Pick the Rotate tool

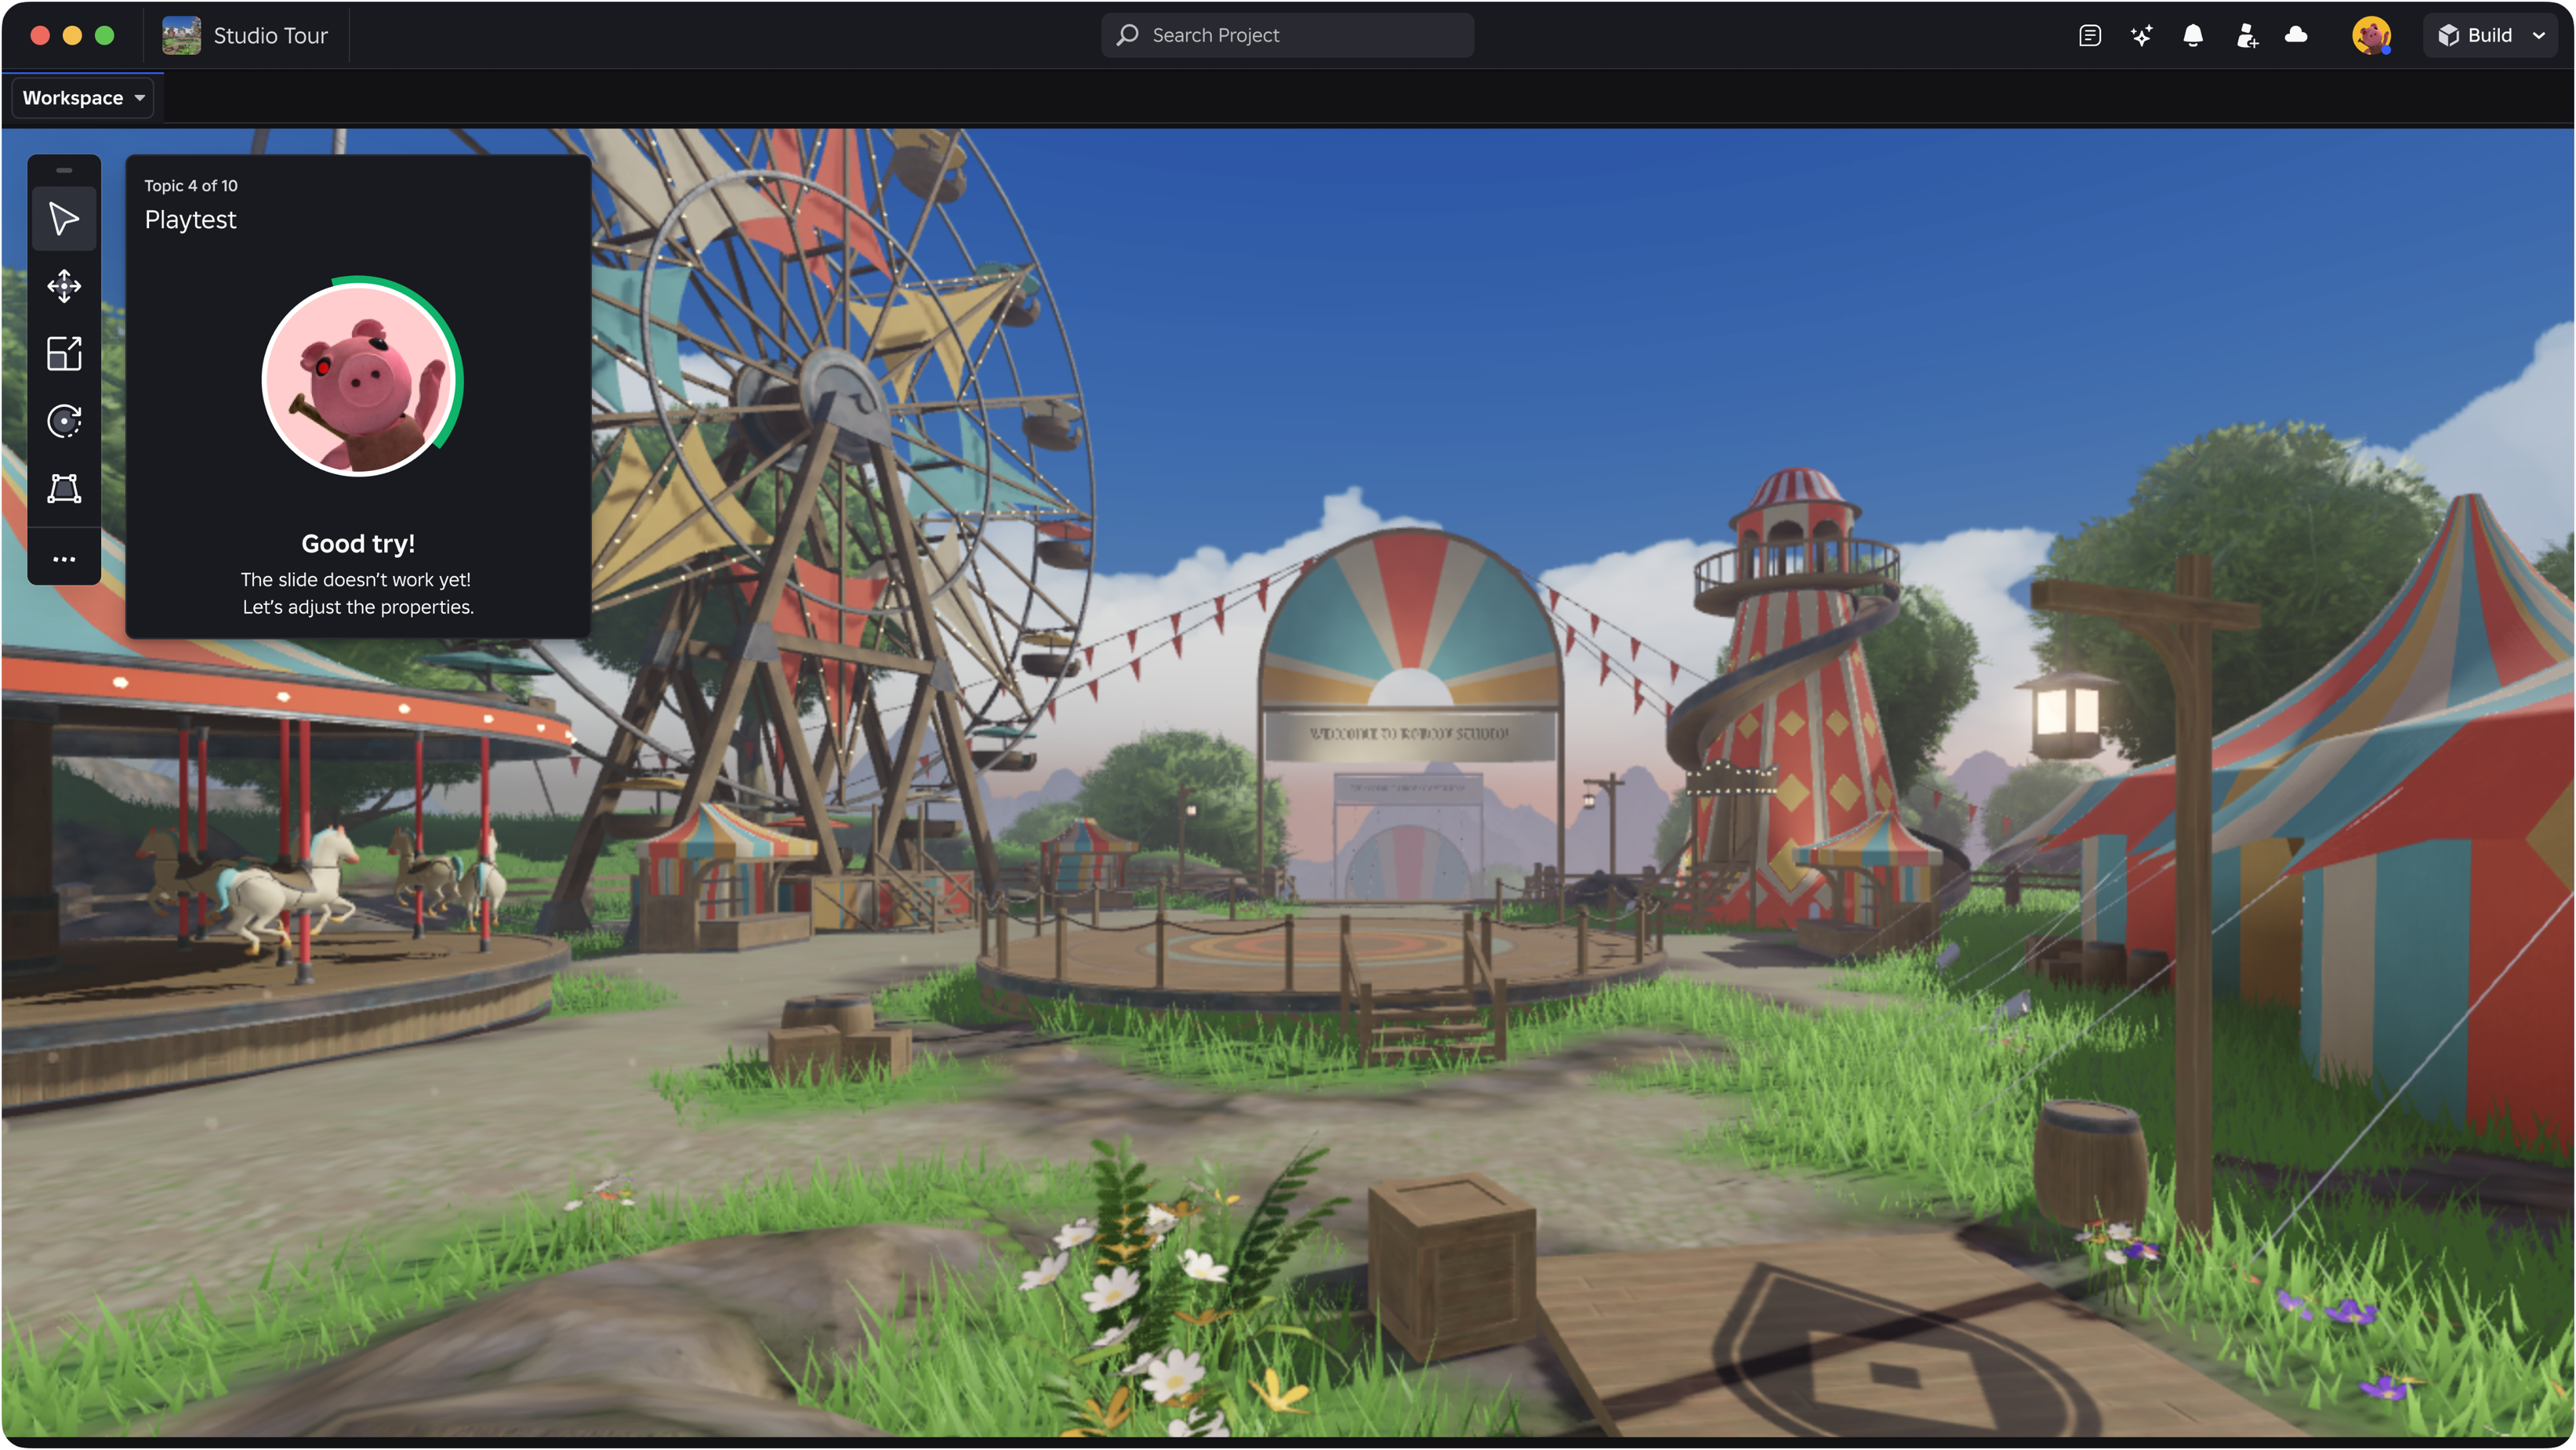64,421
